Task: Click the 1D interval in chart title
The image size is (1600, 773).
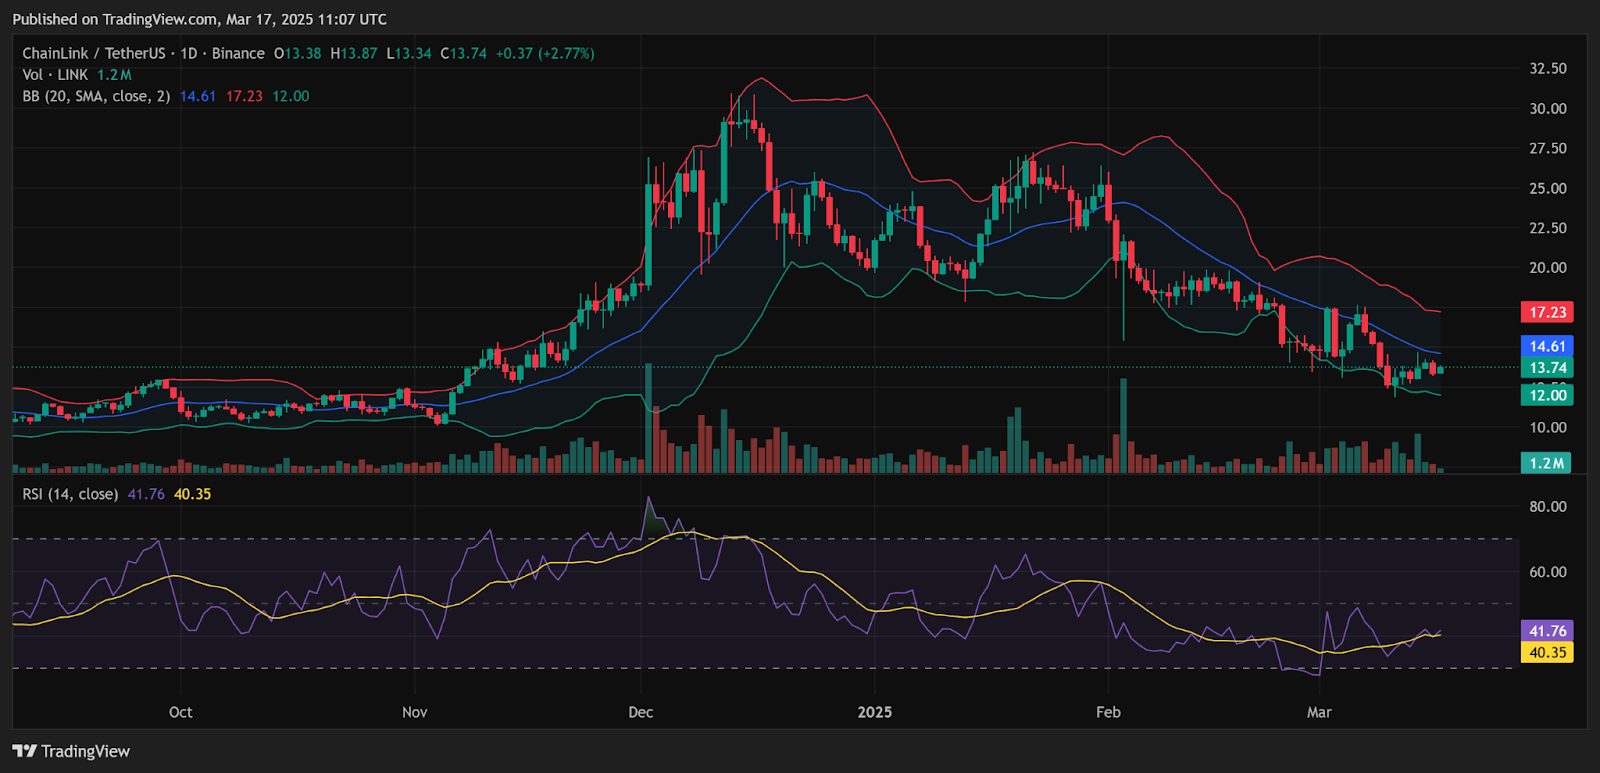Action: (x=188, y=54)
